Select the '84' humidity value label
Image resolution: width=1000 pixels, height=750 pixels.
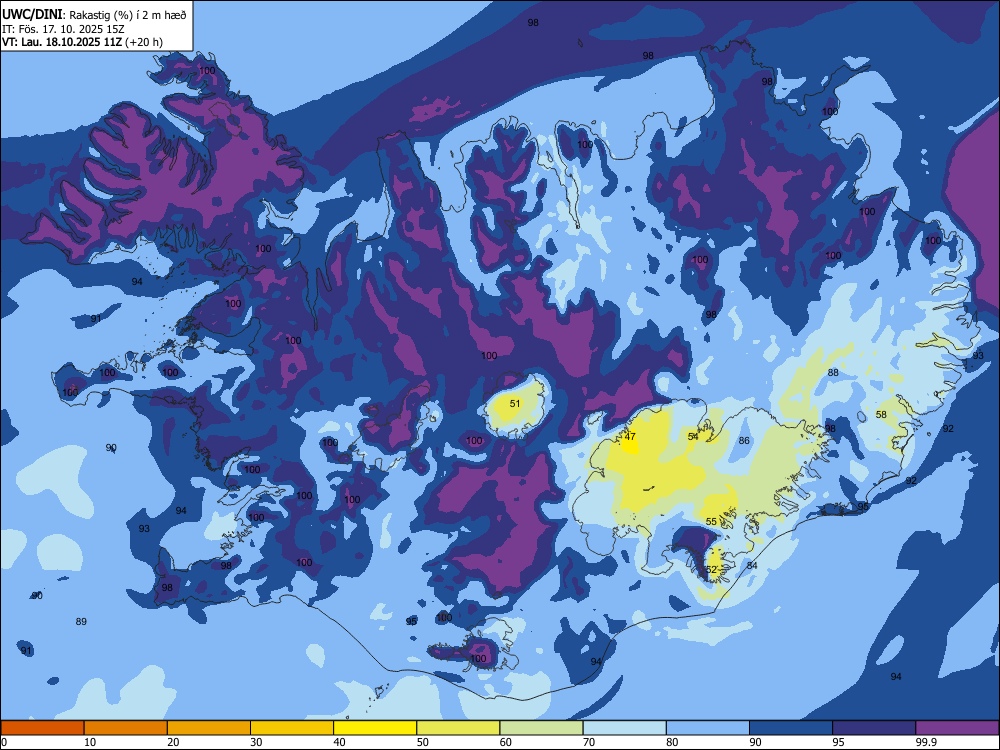pos(752,566)
